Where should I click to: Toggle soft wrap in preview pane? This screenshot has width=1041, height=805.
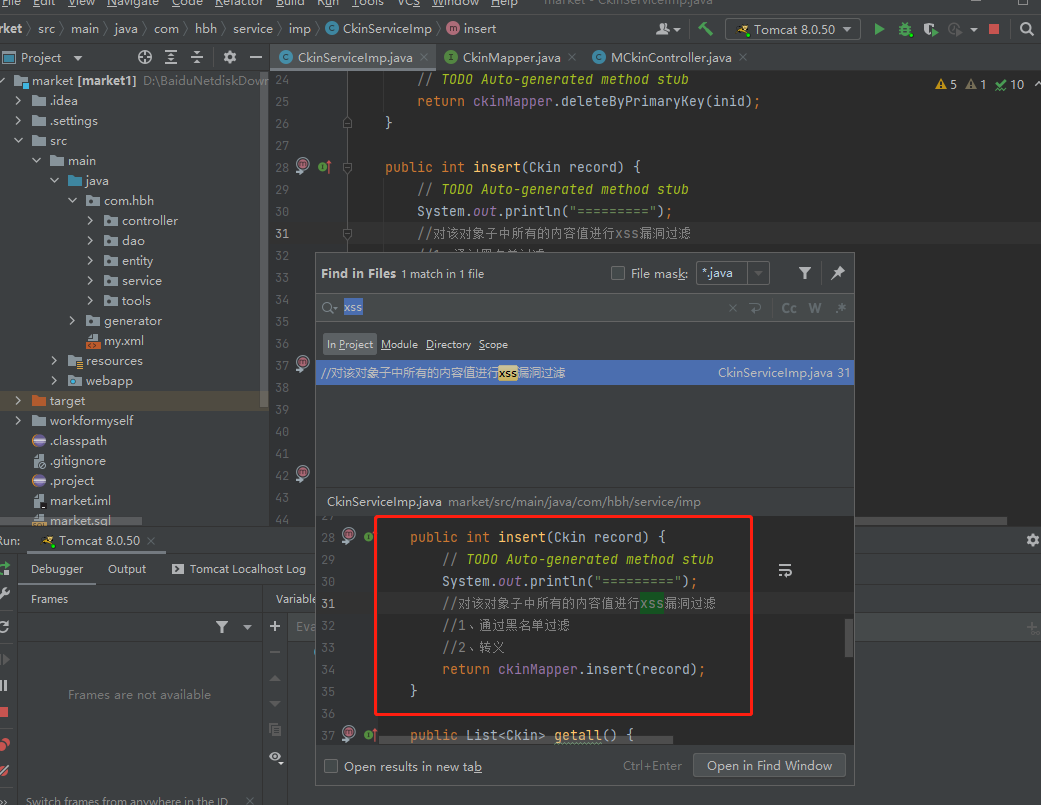tap(785, 571)
